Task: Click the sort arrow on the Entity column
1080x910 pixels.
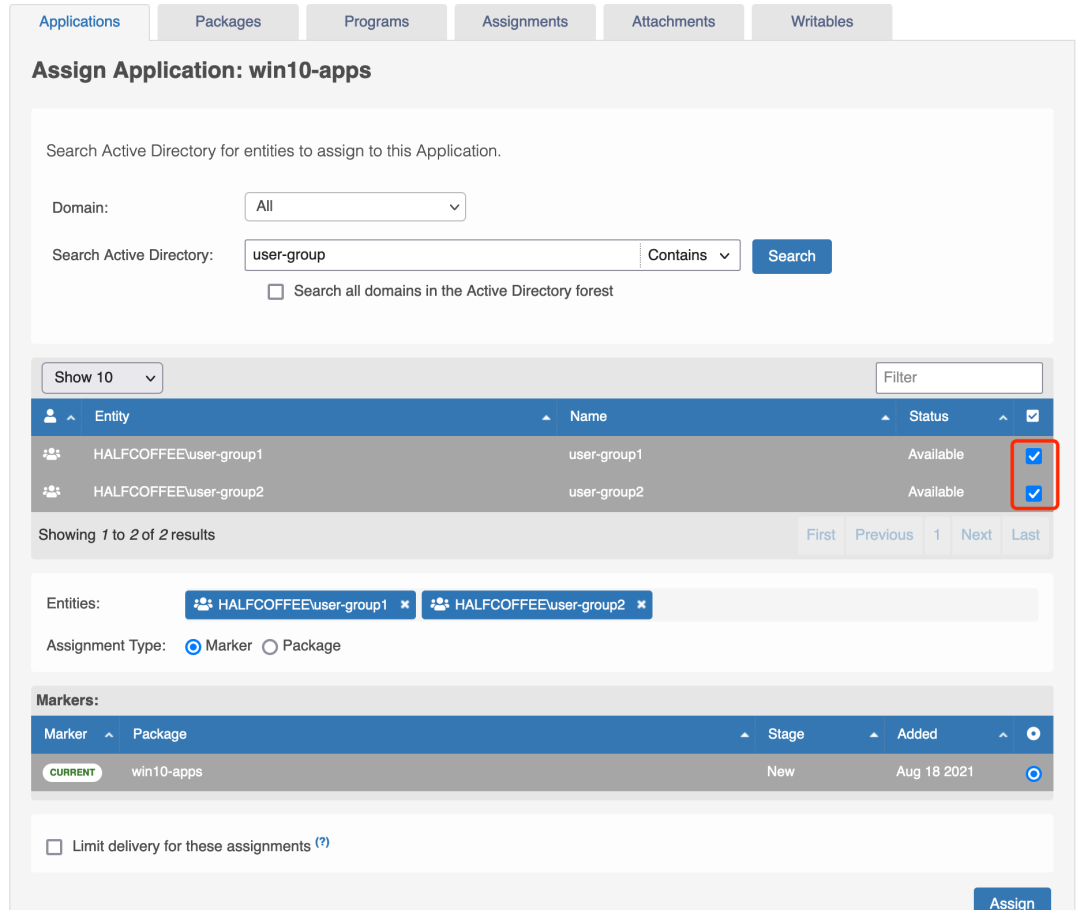Action: tap(546, 417)
